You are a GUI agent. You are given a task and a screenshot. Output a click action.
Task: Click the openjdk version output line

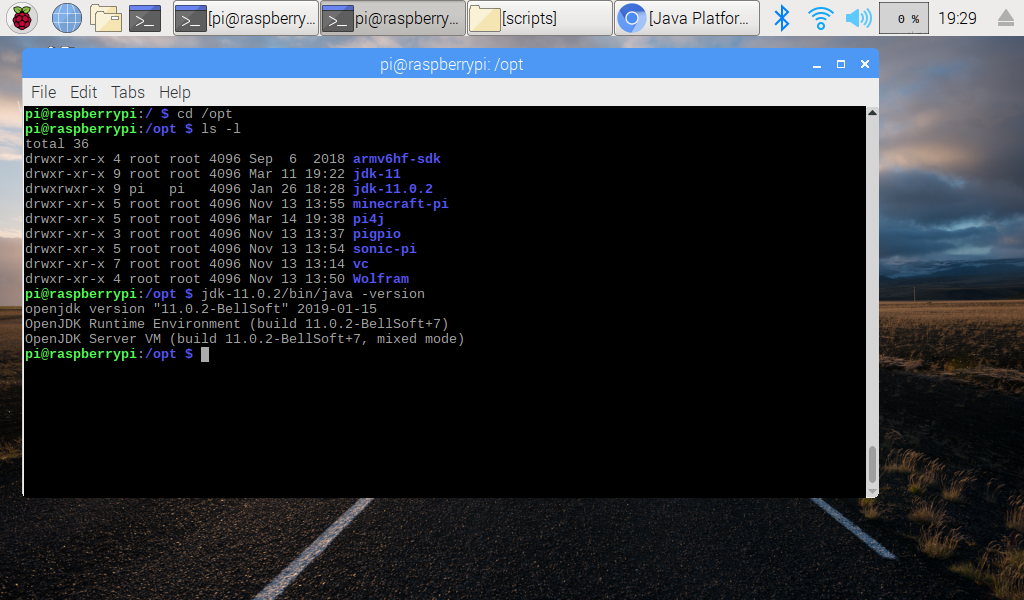point(200,309)
